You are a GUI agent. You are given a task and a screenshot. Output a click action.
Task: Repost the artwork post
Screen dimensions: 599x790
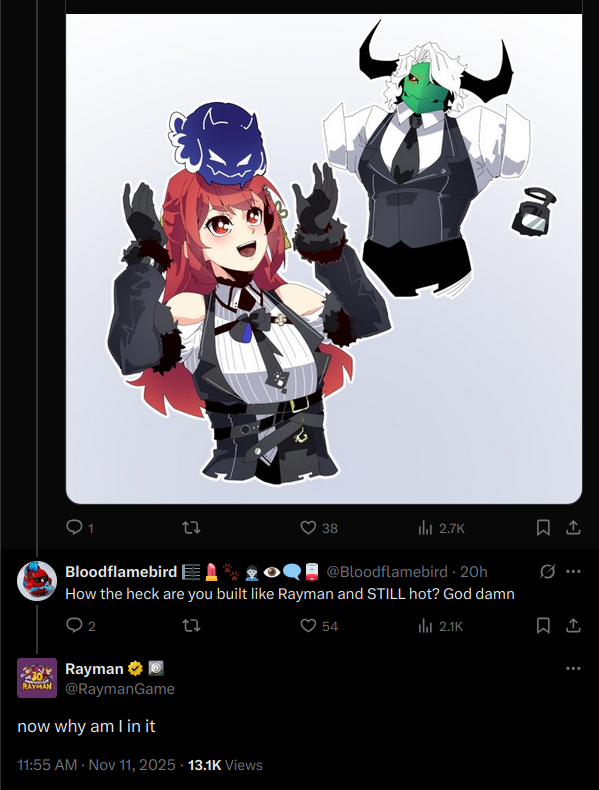click(x=191, y=528)
